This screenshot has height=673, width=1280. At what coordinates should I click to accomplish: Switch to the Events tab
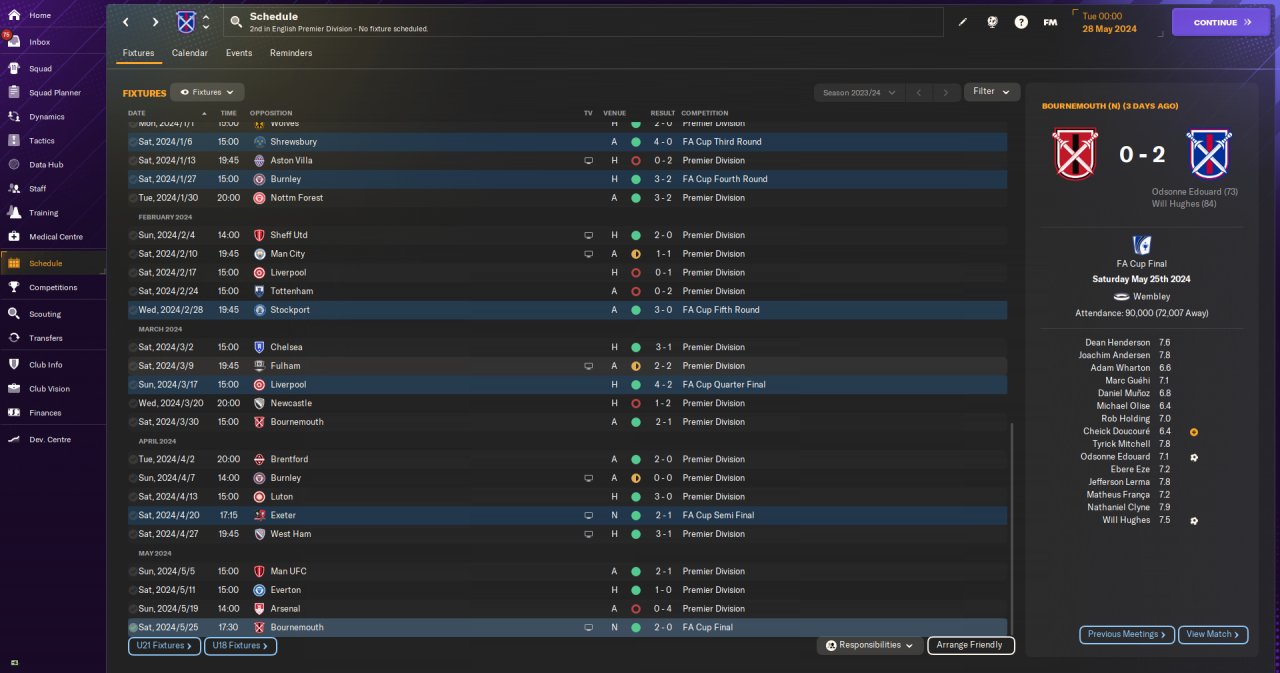[239, 53]
